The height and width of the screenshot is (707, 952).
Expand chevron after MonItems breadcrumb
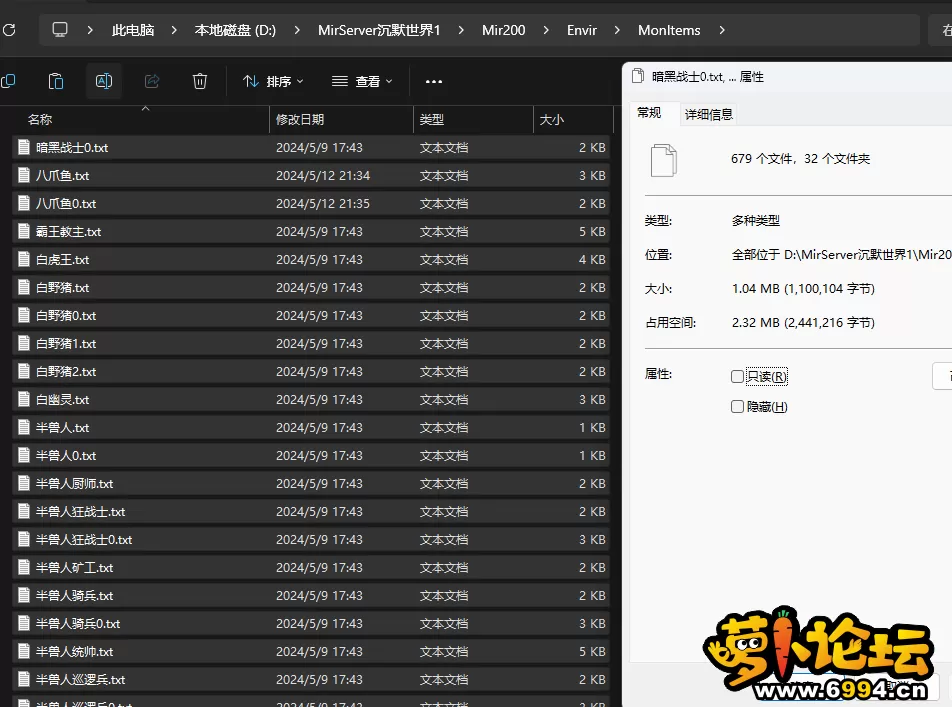tap(722, 30)
